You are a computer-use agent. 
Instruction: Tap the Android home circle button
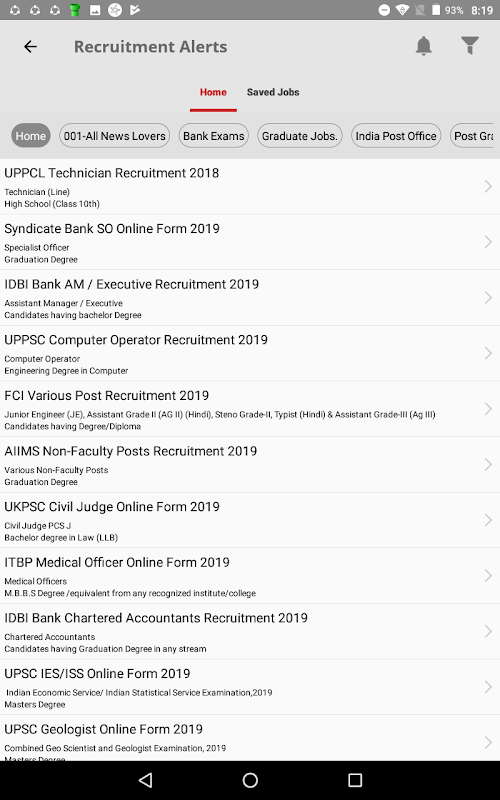point(250,780)
